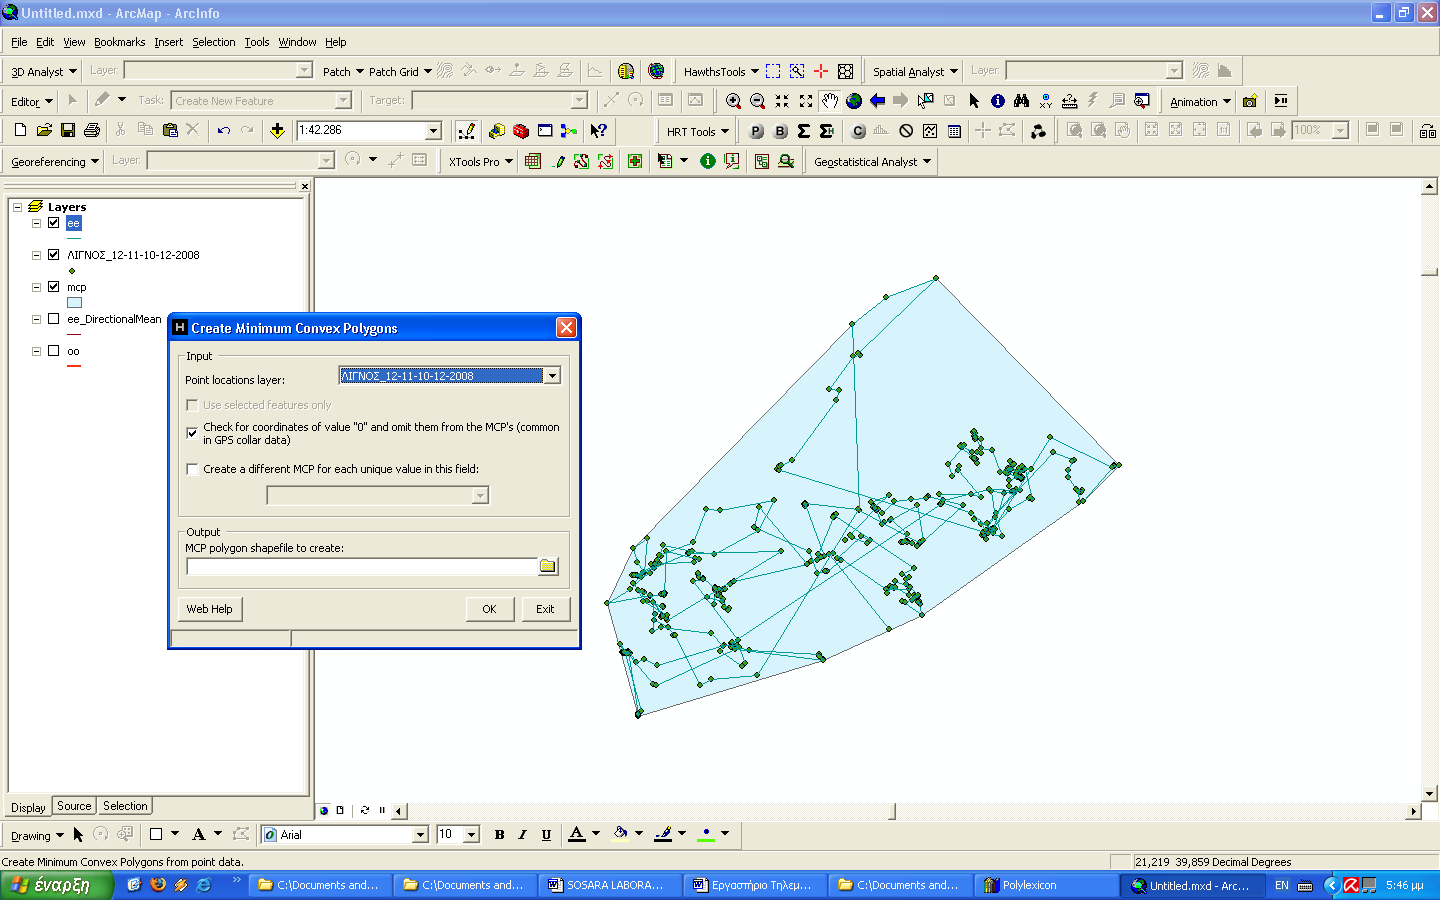
Task: Toggle visibility of ΛΙΓΝΟΣ_12-11-10-12-2008 layer
Action: 54,255
